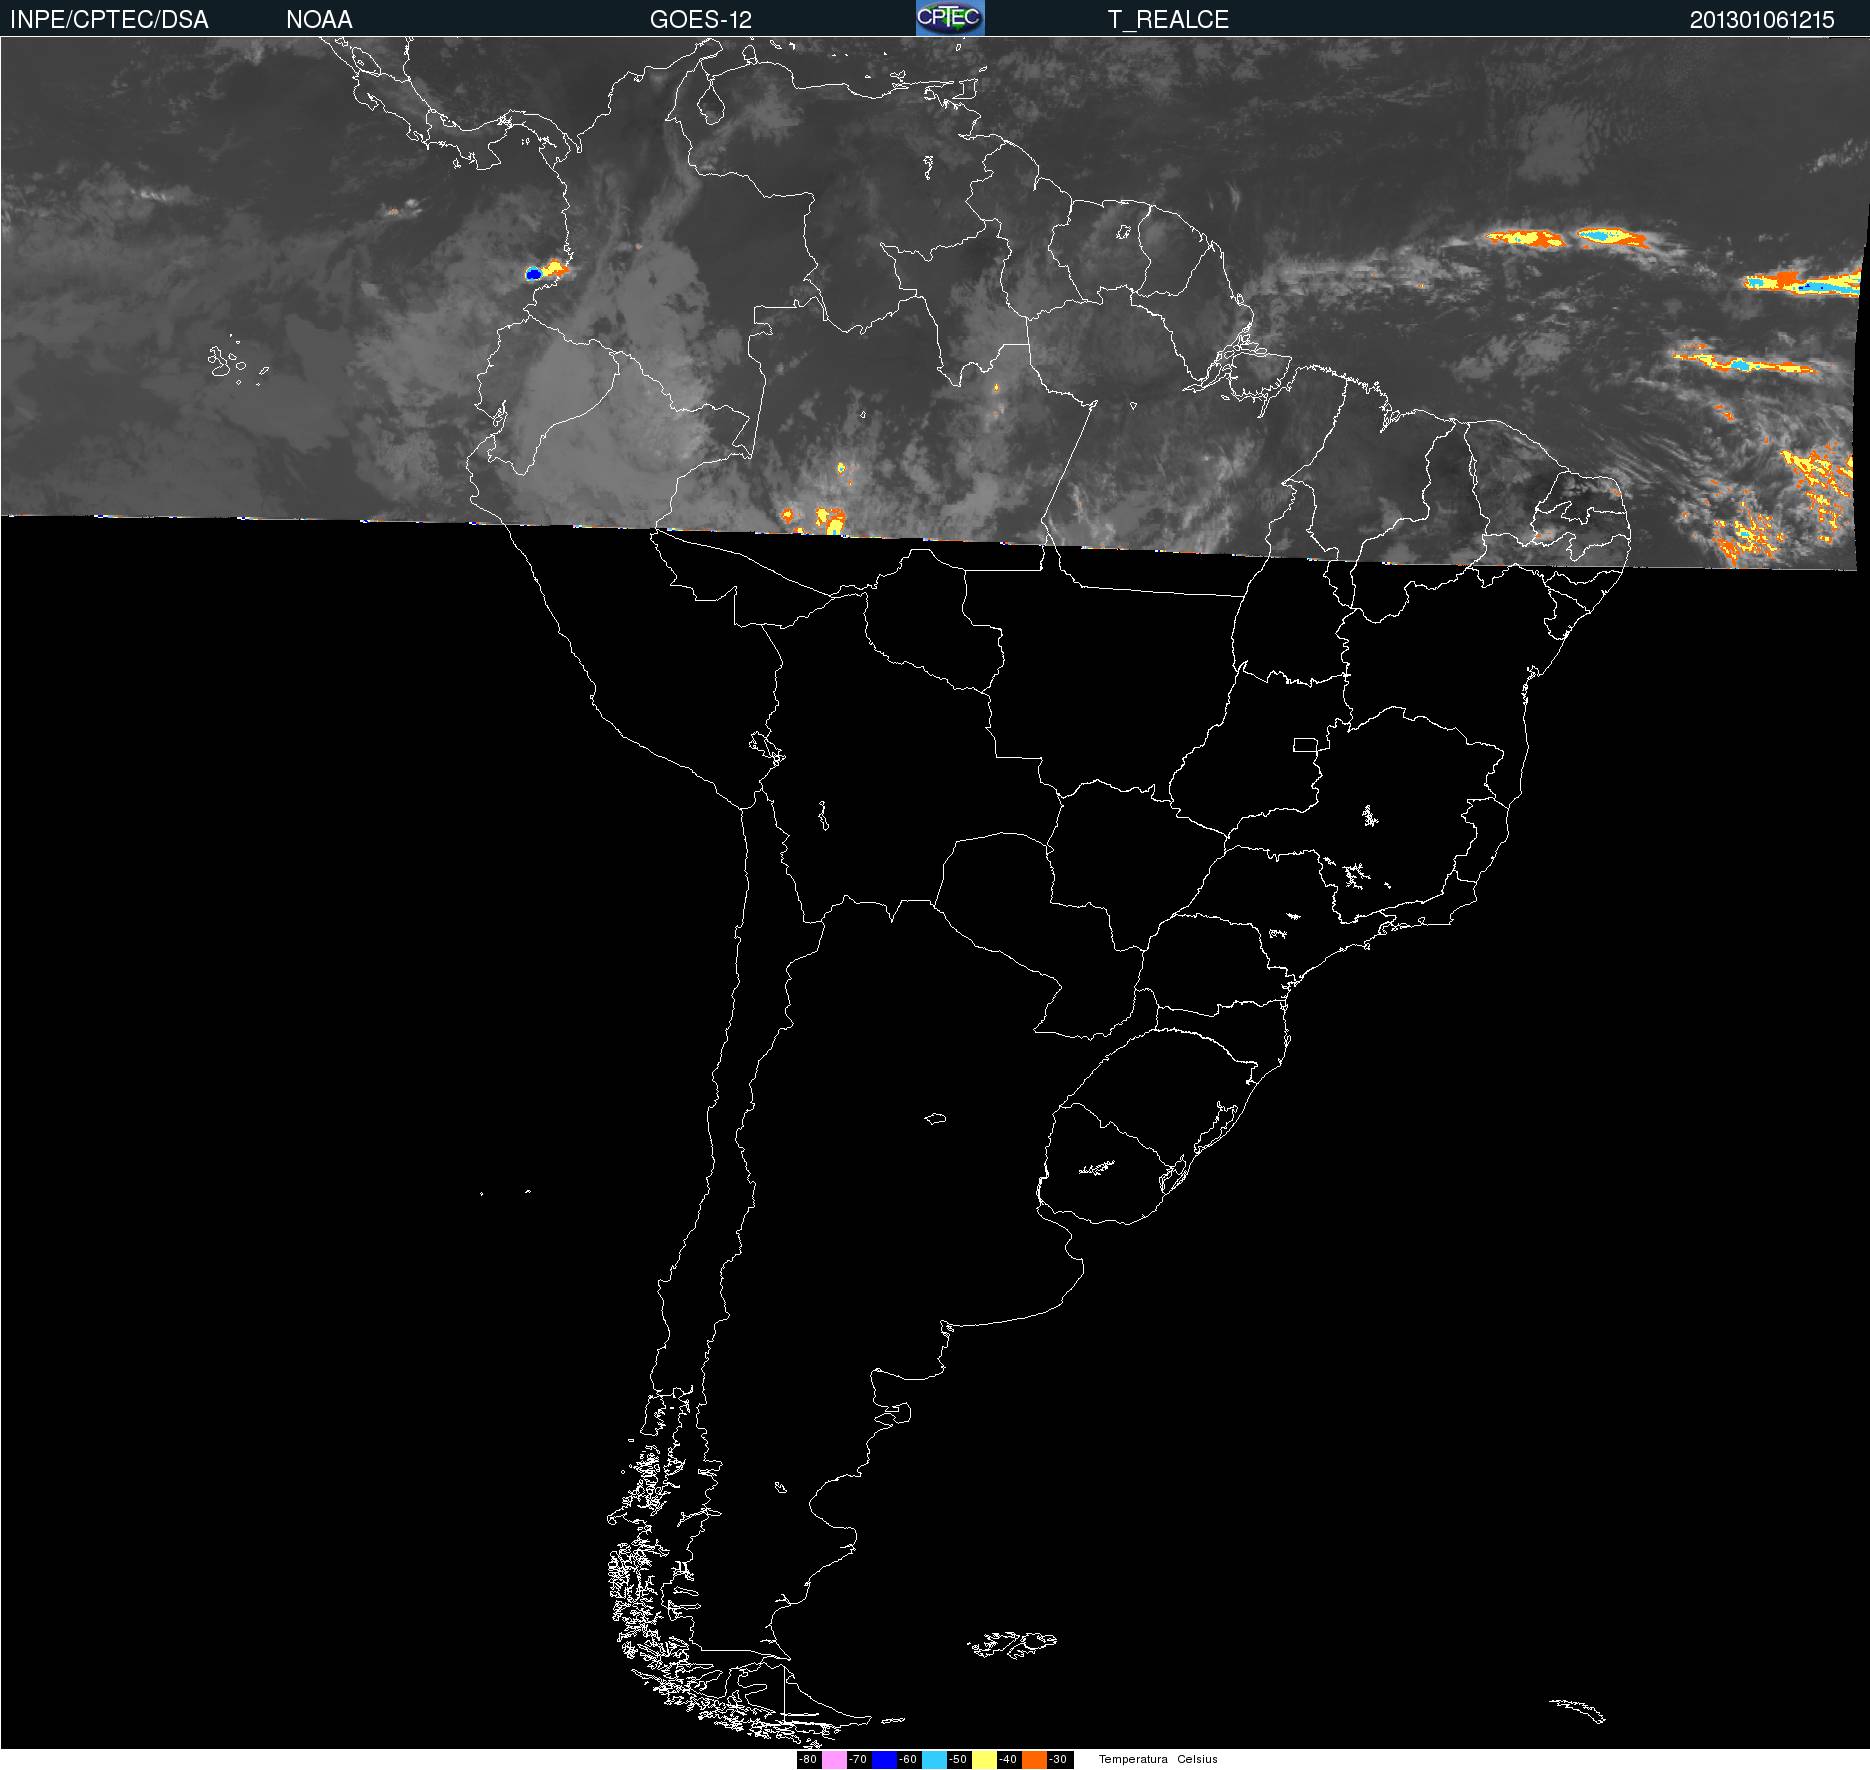The height and width of the screenshot is (1770, 1870).
Task: Click the Temperatura legend label
Action: [1133, 1759]
